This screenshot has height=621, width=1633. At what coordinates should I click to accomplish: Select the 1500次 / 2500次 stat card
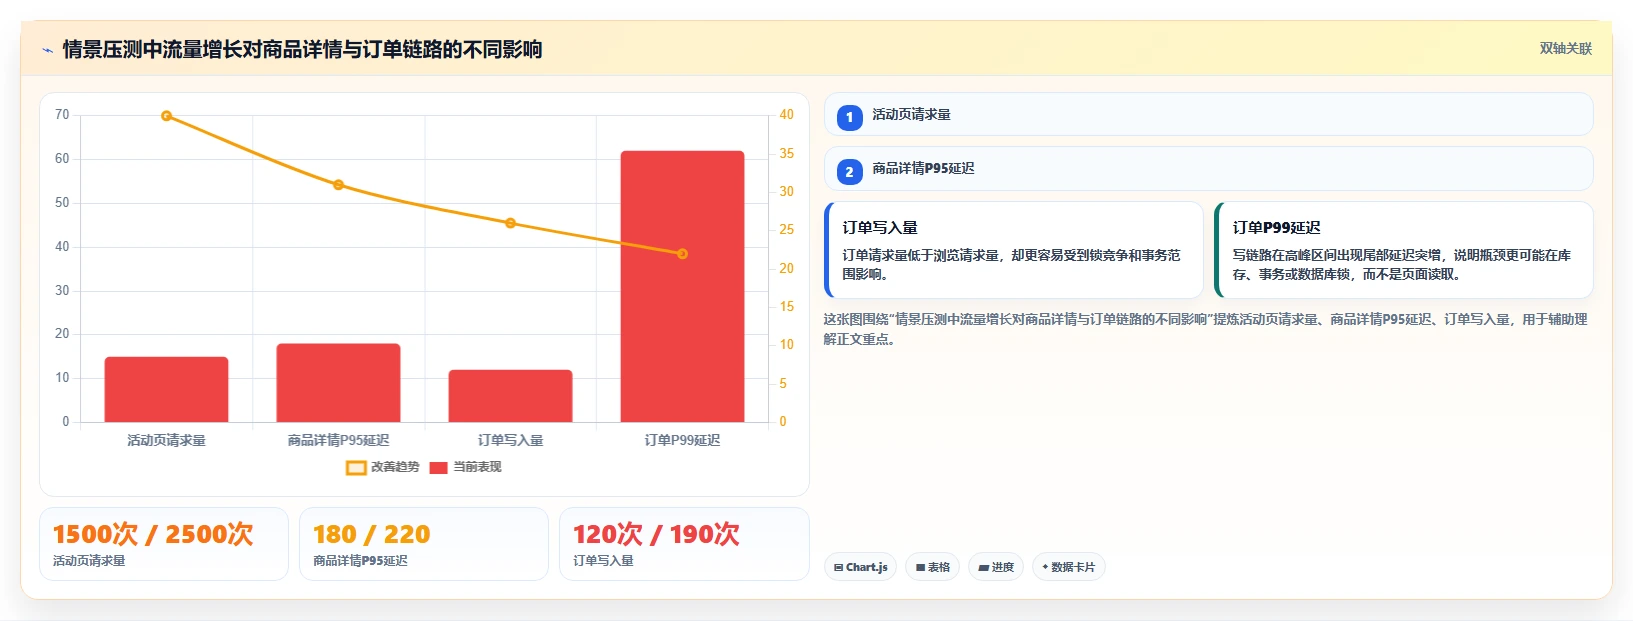(164, 544)
